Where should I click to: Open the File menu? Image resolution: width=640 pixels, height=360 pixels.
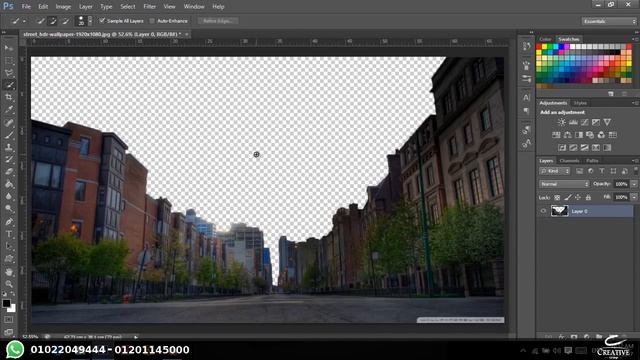coord(26,7)
